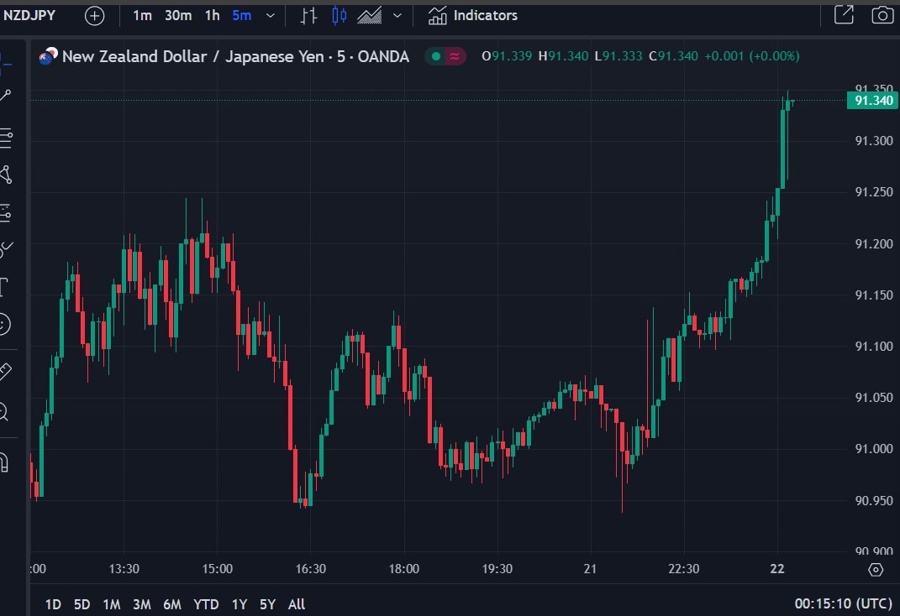This screenshot has height=616, width=900.
Task: Switch to bar chart style
Action: click(x=310, y=15)
